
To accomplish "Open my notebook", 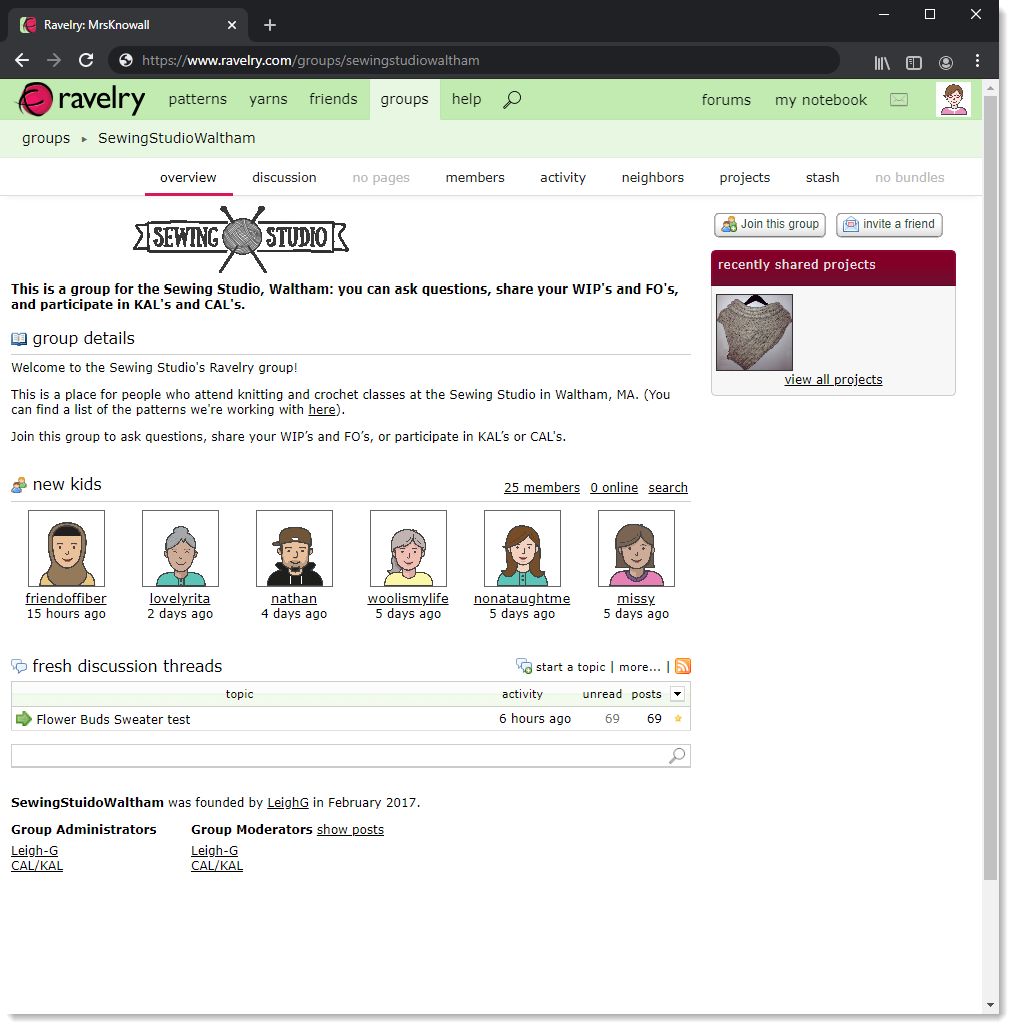I will tap(820, 100).
